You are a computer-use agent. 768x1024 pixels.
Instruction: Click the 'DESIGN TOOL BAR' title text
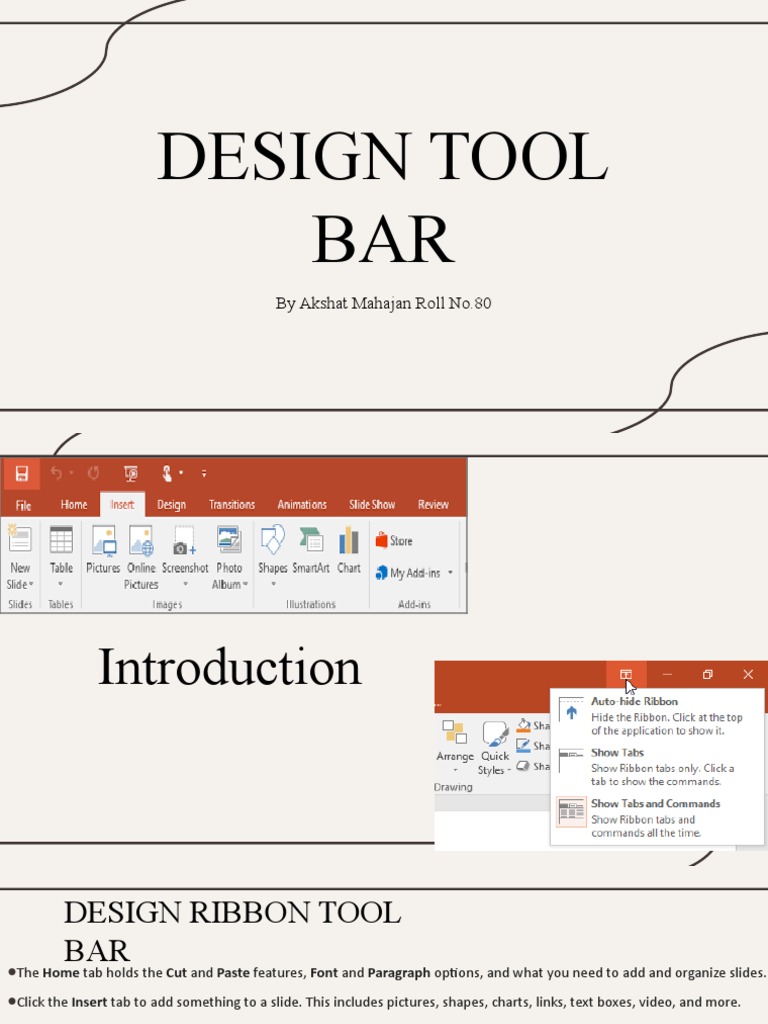(383, 197)
